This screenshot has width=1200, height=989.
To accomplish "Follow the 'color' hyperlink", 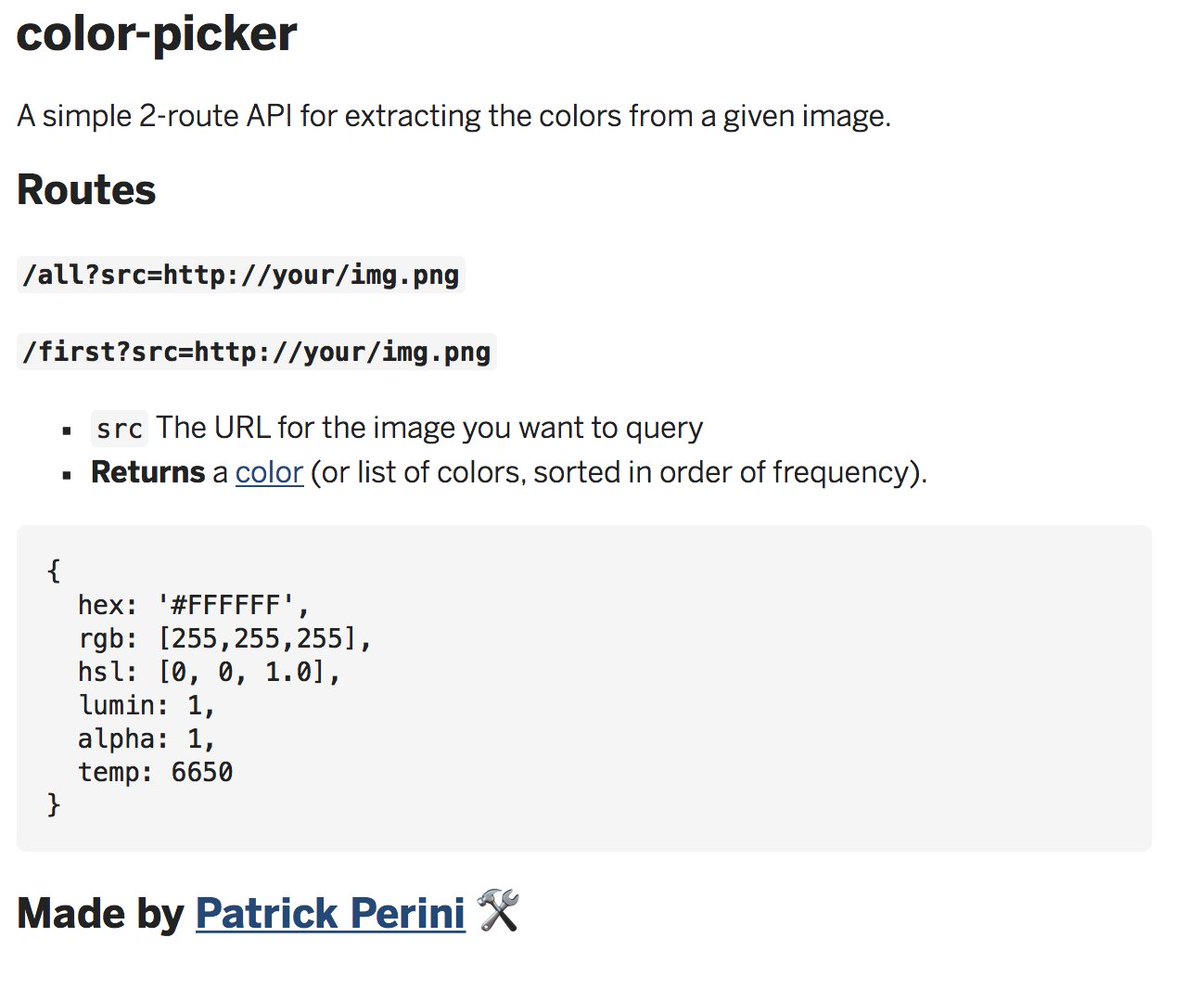I will 269,472.
